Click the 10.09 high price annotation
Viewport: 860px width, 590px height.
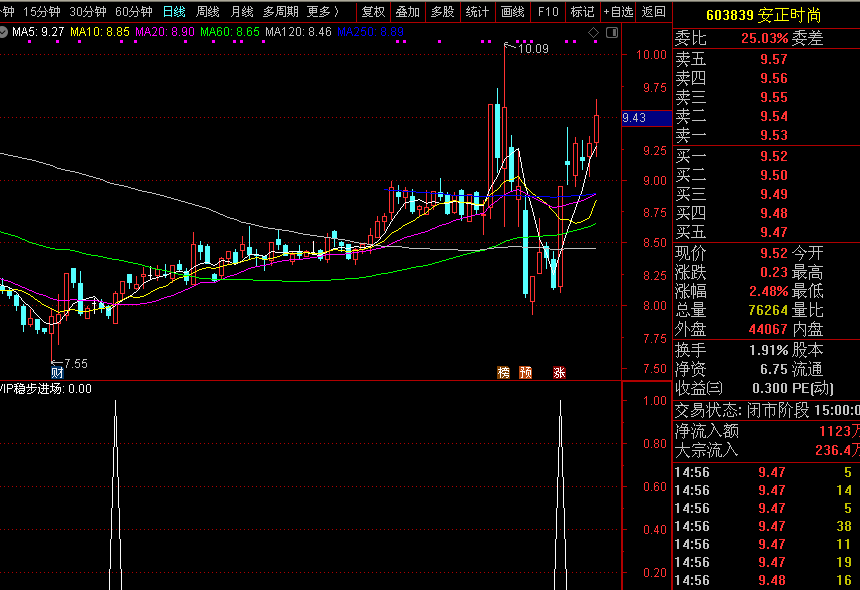click(533, 49)
